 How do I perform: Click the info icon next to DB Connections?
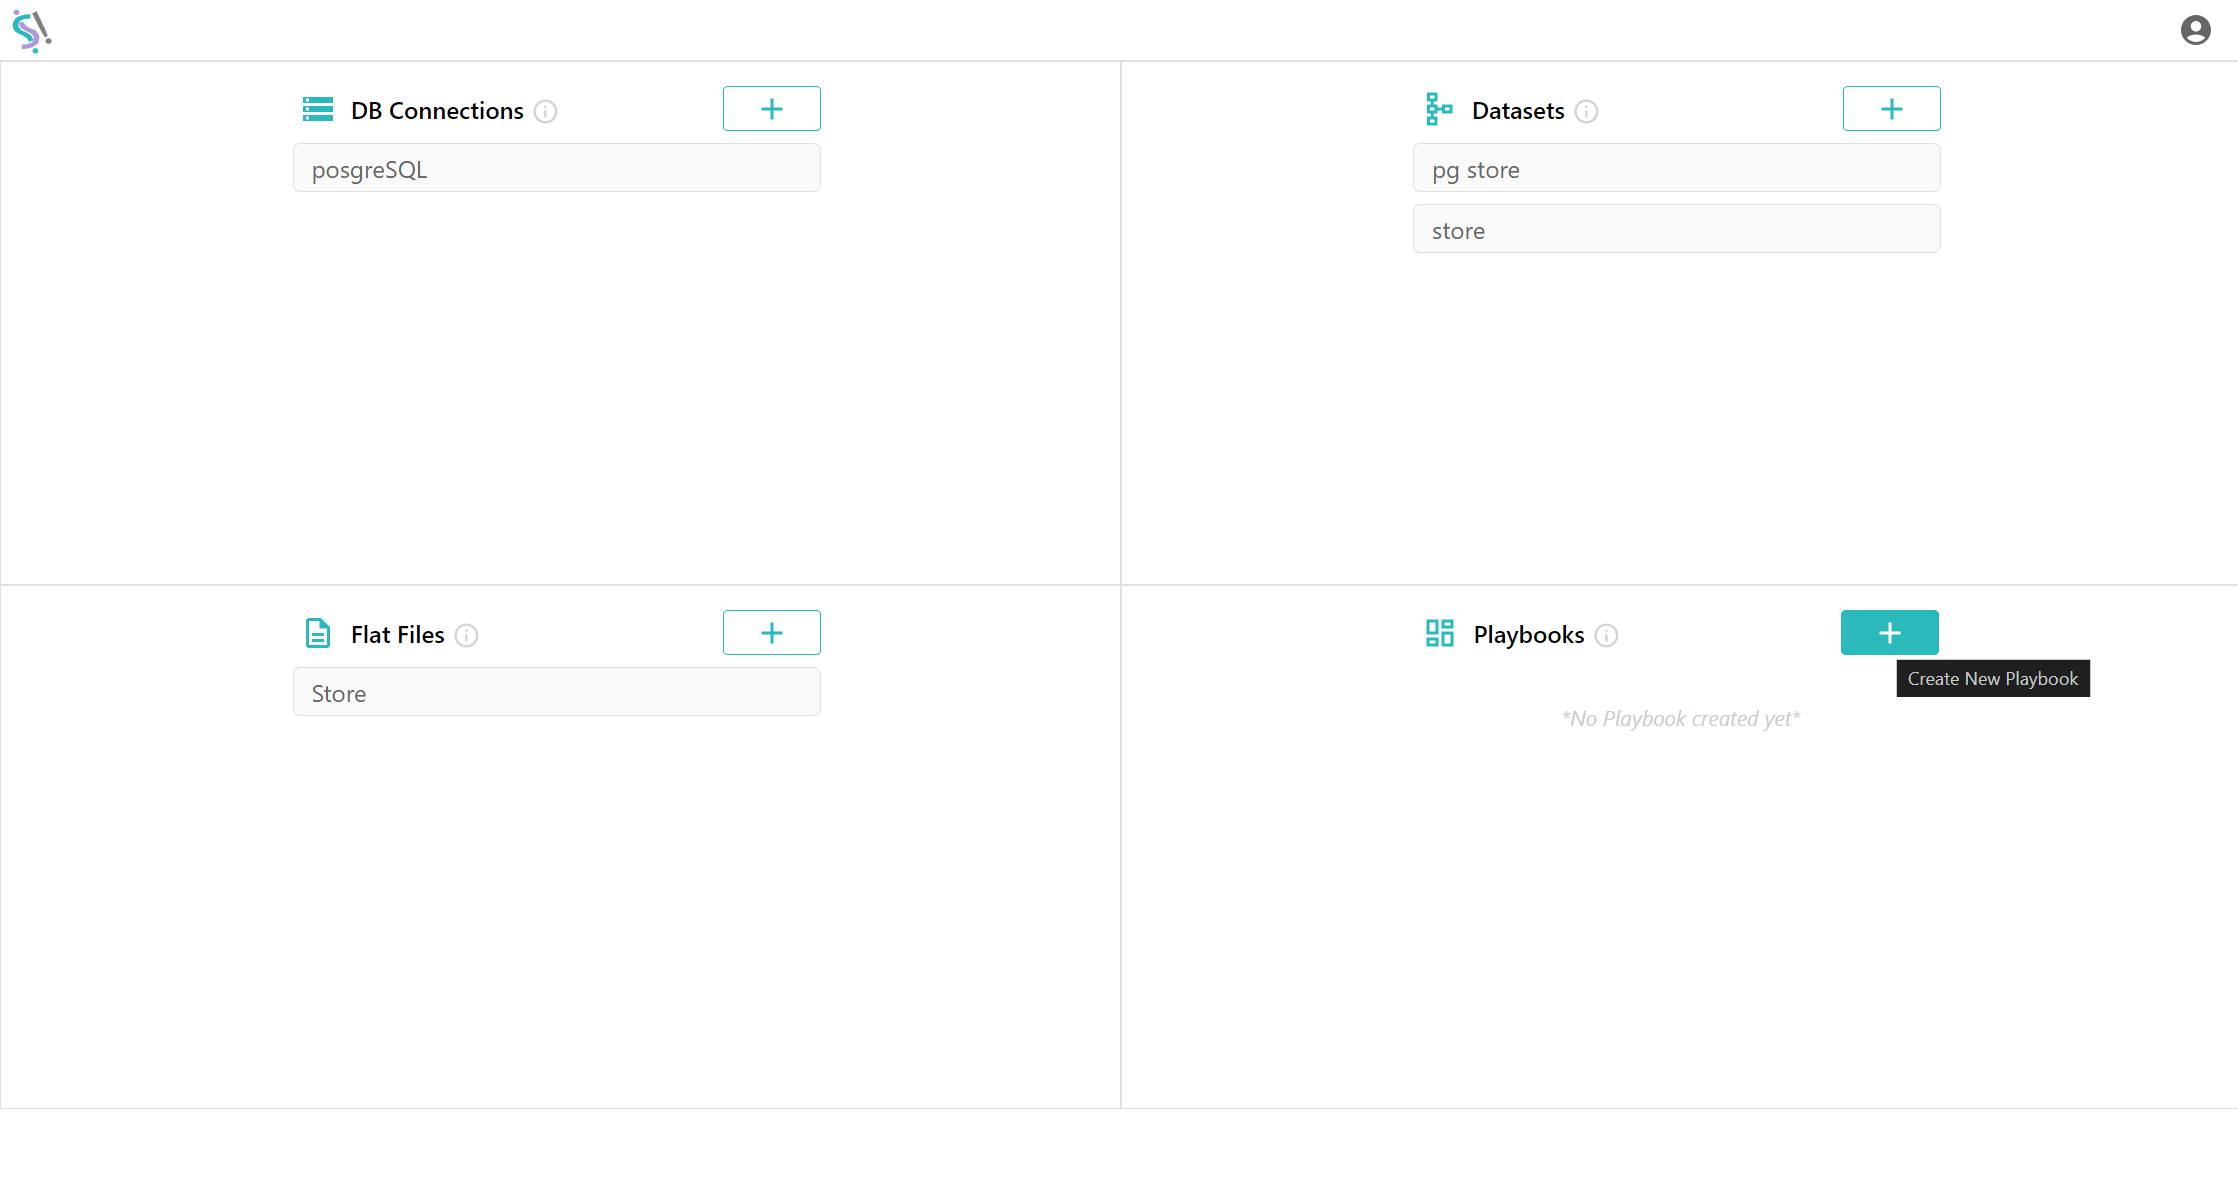(x=546, y=111)
